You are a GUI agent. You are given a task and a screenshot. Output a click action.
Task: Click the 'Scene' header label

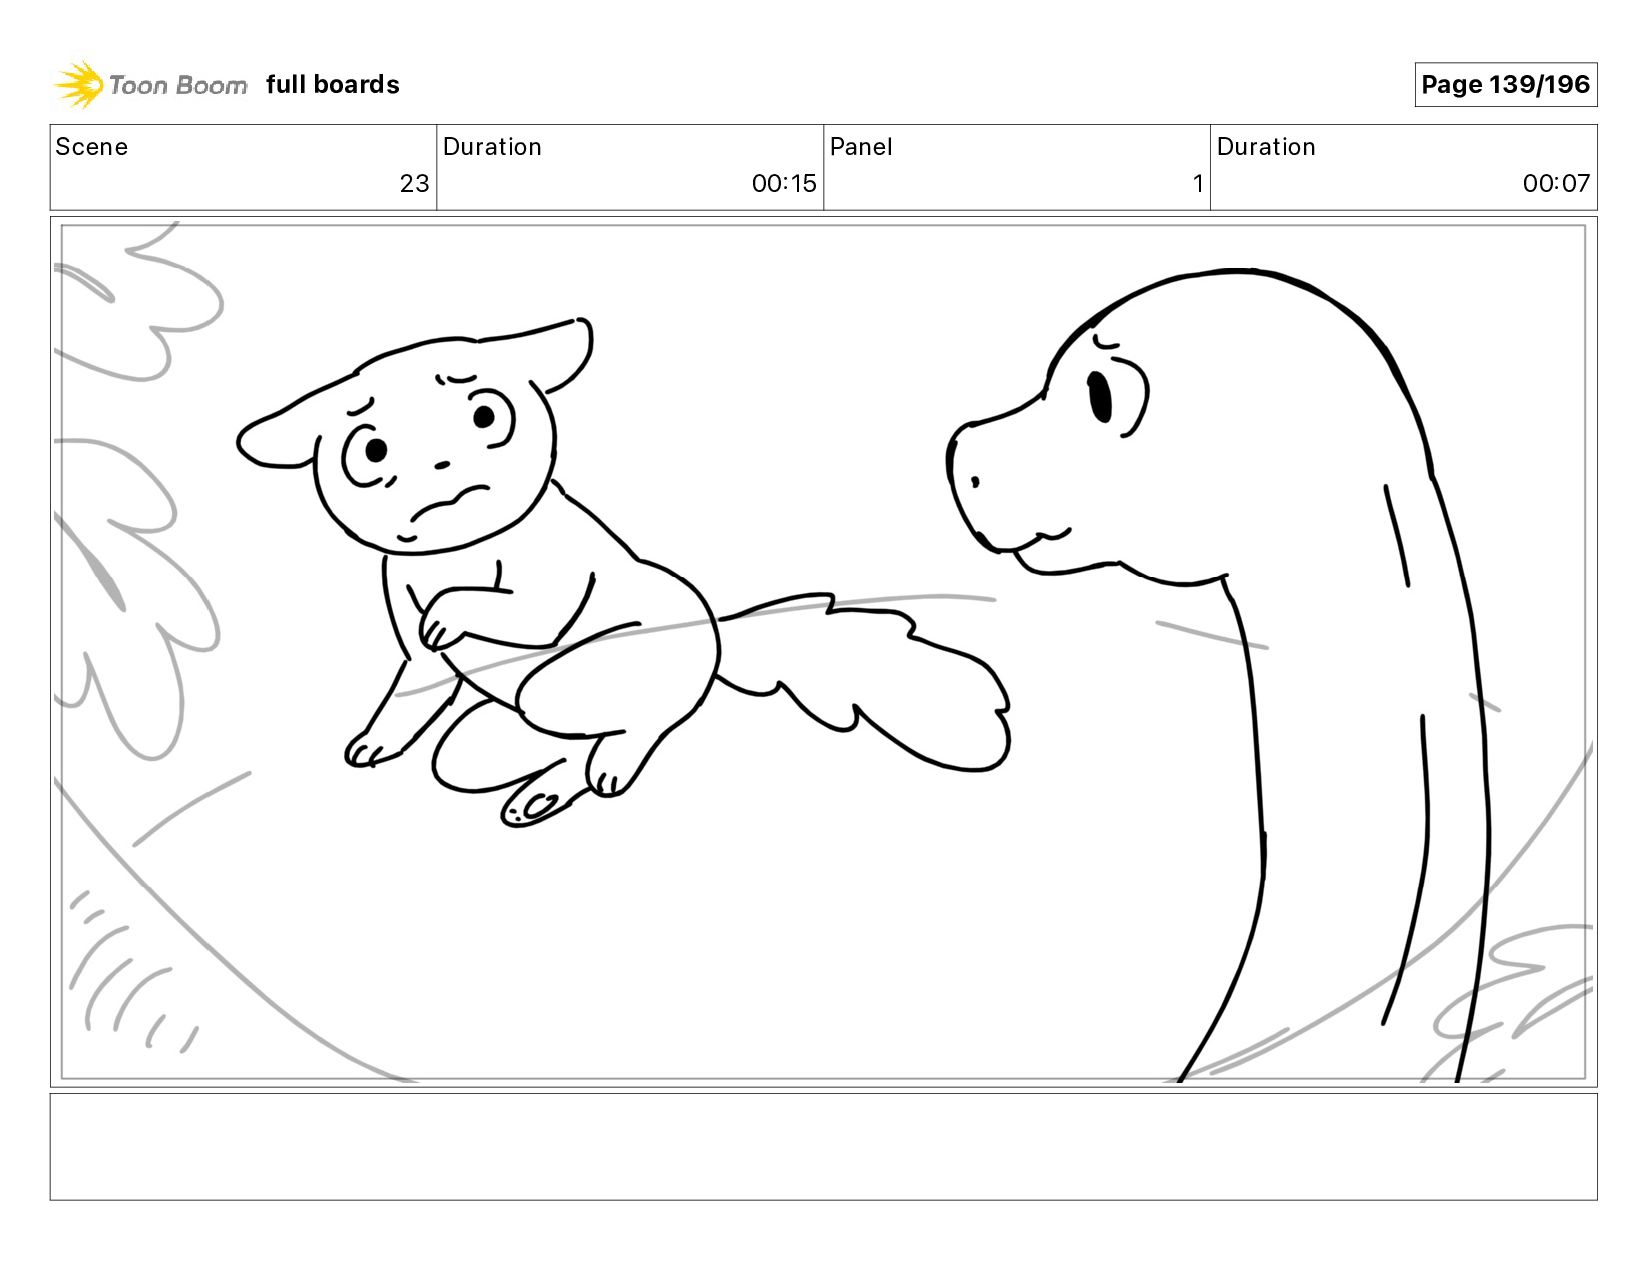pyautogui.click(x=92, y=147)
